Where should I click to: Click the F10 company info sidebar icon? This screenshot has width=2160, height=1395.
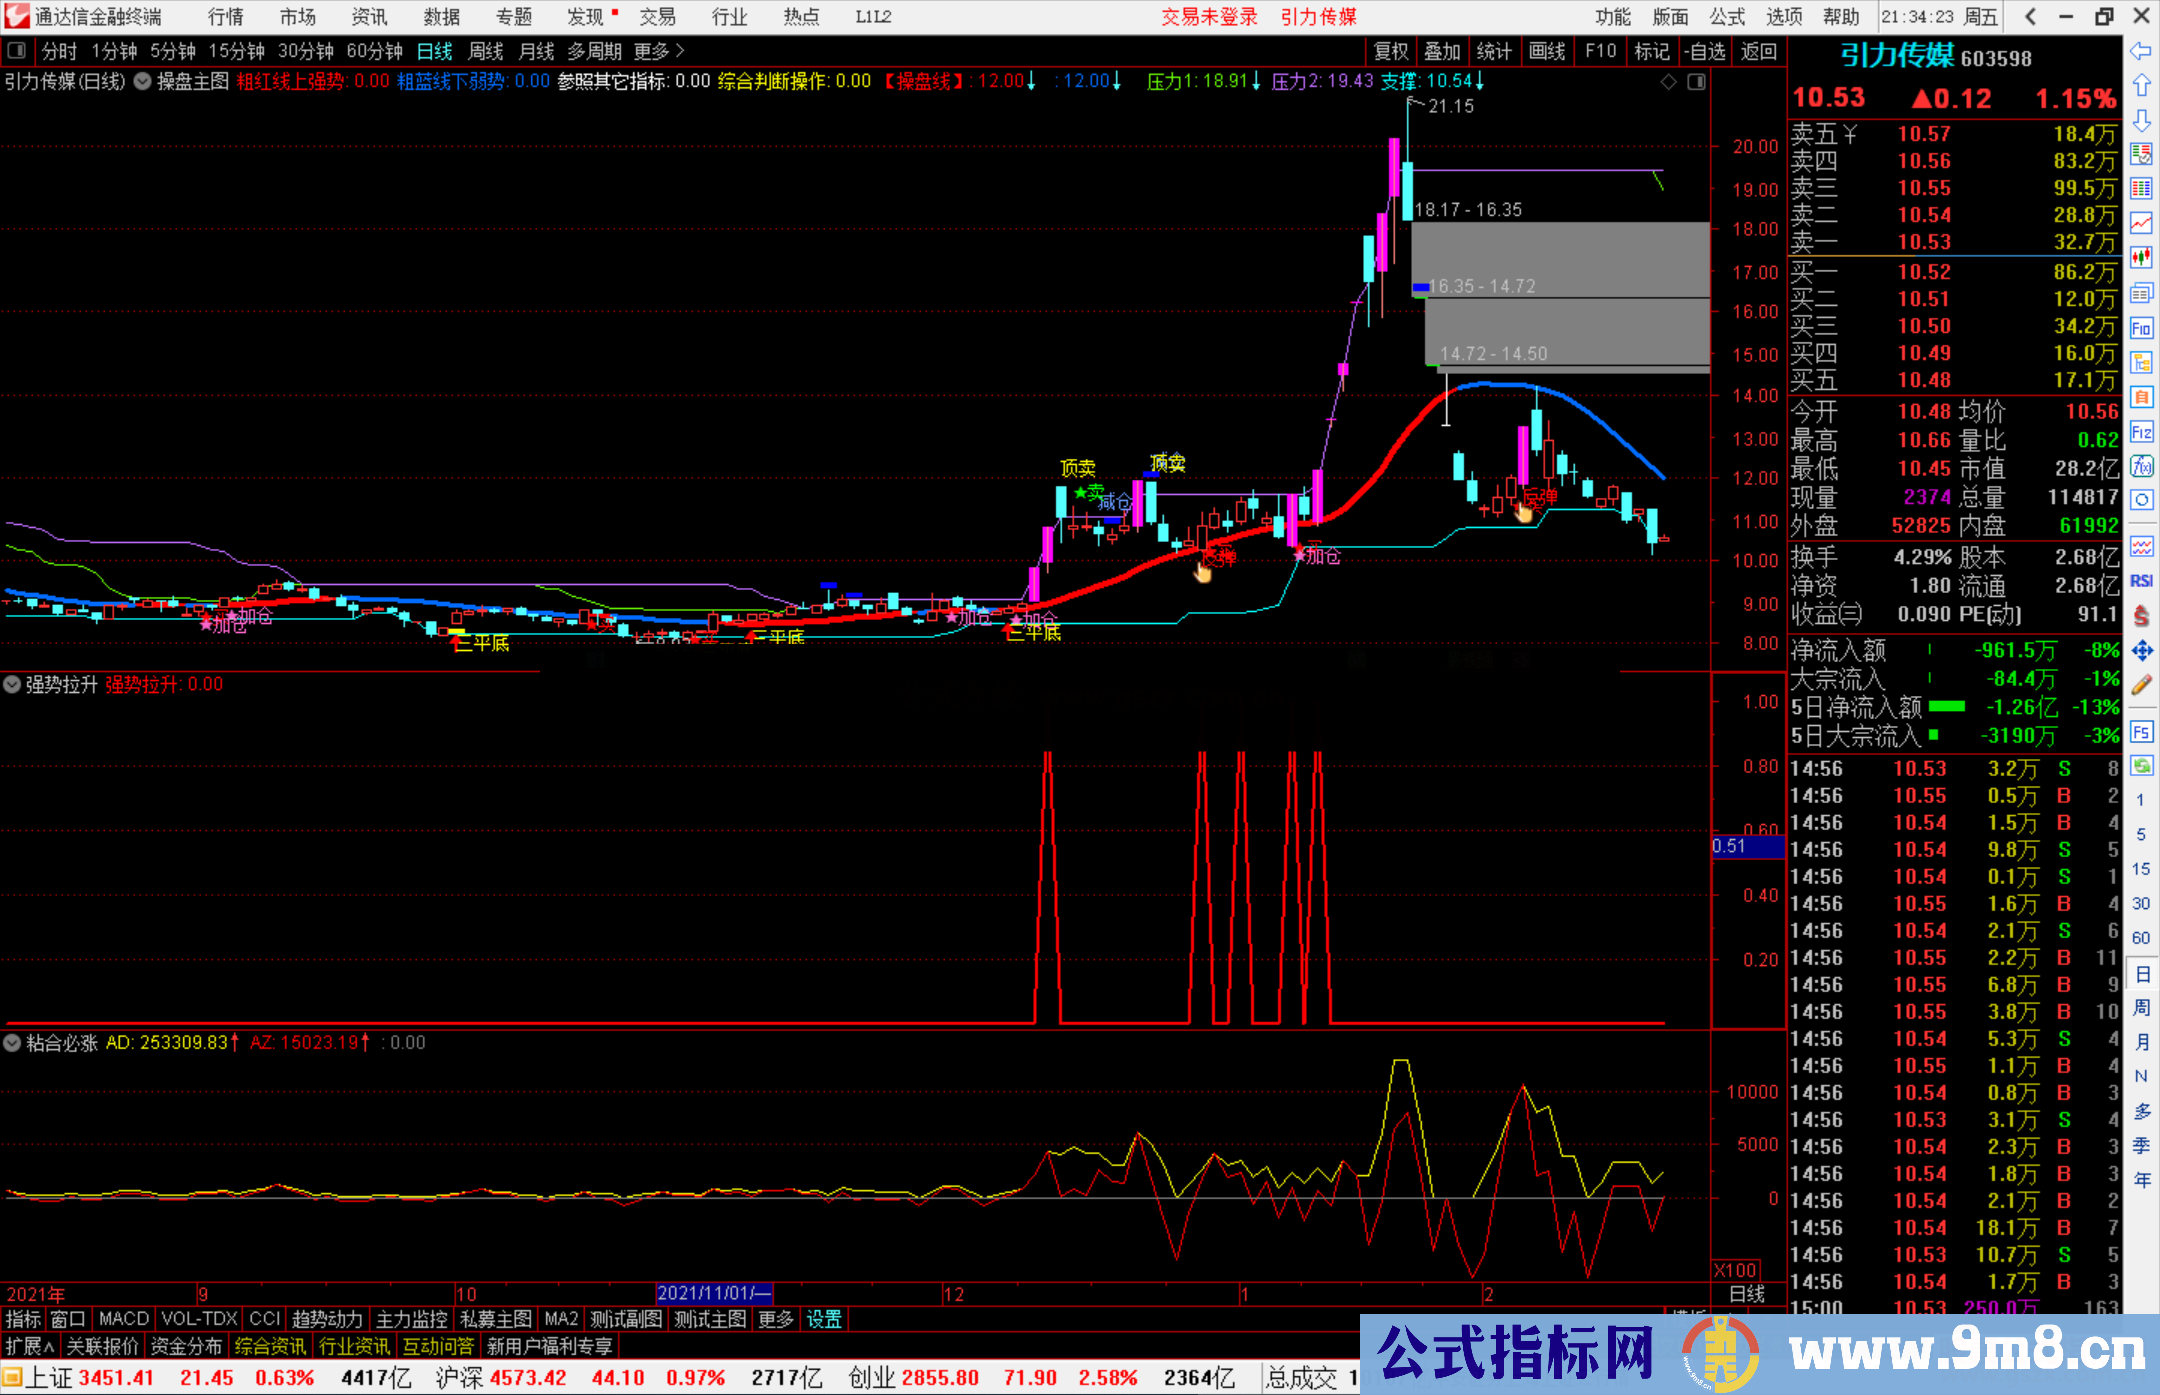(x=2141, y=328)
